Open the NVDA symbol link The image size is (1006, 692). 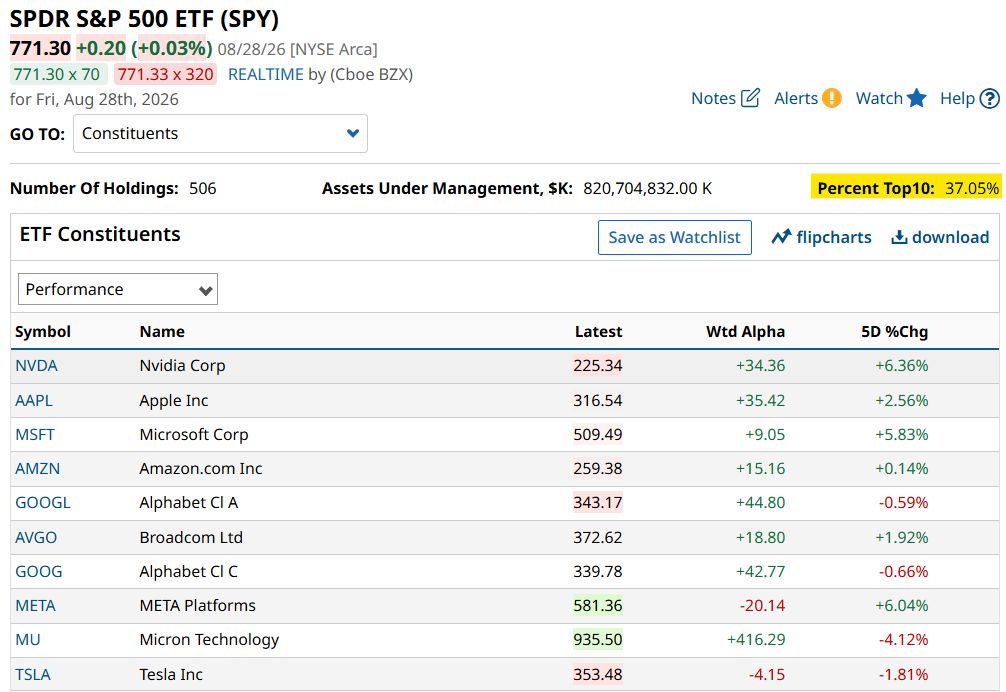(x=37, y=366)
